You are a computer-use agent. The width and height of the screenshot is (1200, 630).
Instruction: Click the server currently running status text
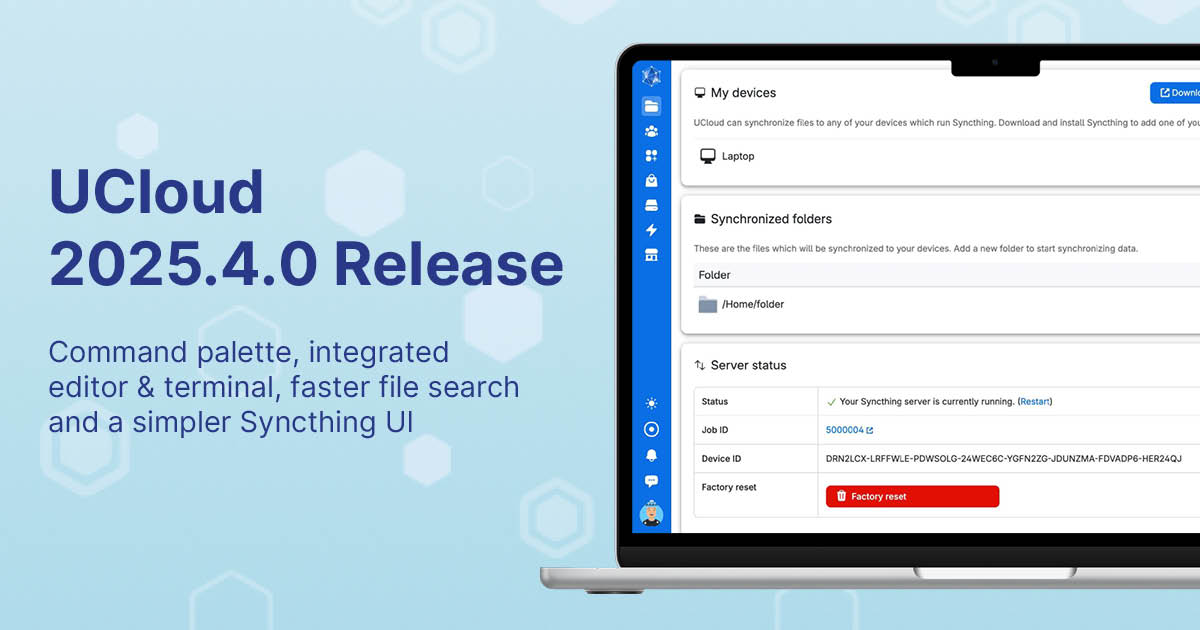[x=927, y=402]
